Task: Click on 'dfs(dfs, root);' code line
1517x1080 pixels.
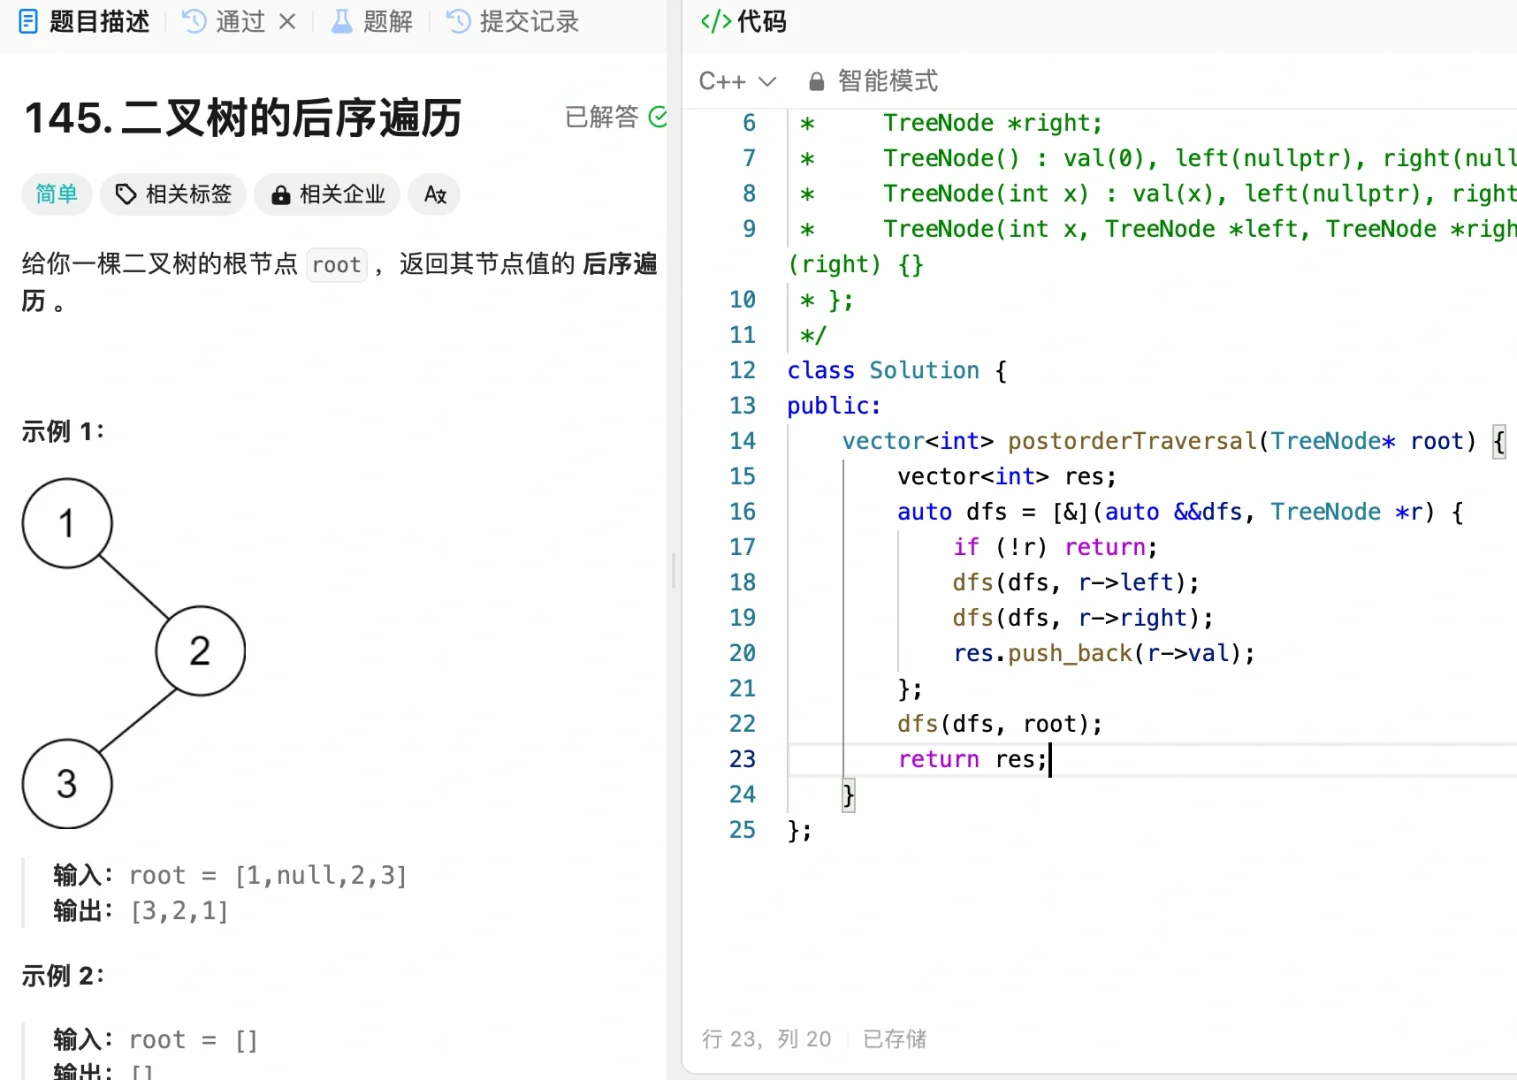Action: 1000,724
